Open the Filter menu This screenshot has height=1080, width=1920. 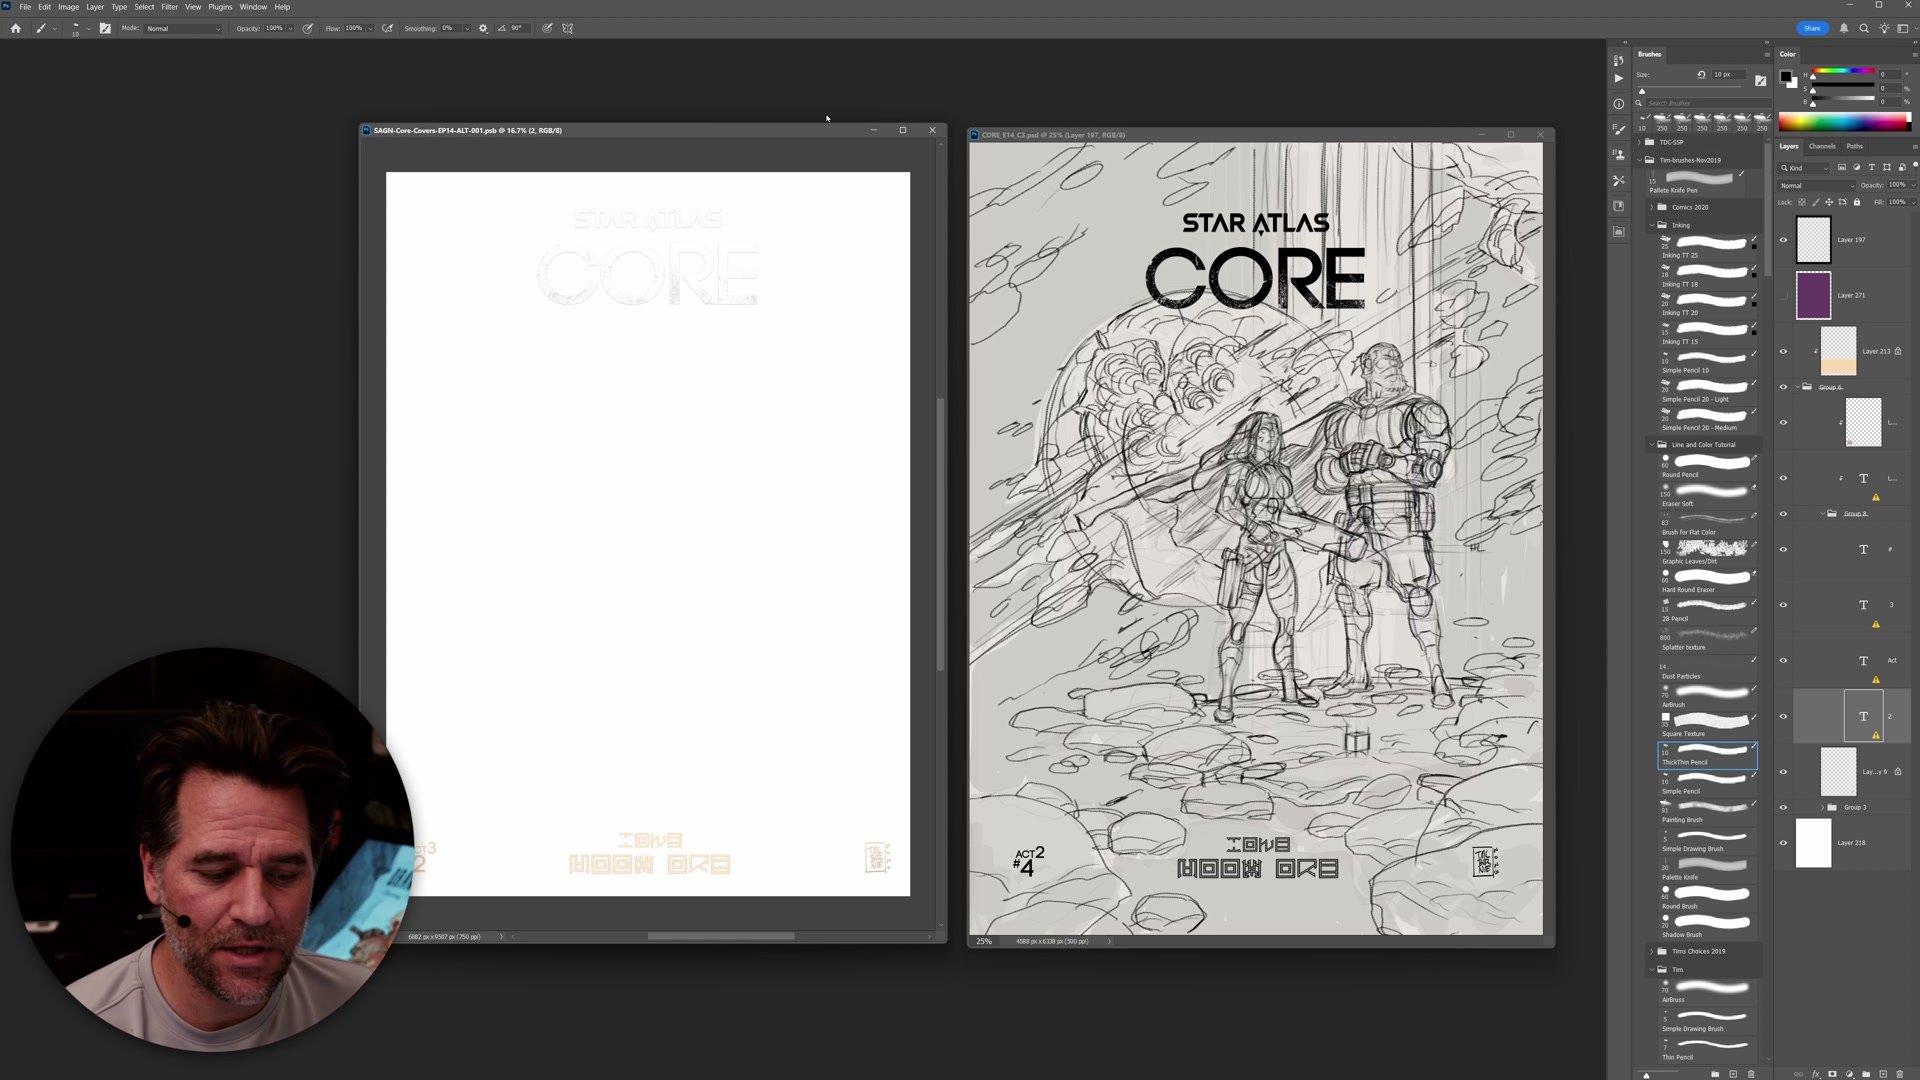(x=169, y=7)
